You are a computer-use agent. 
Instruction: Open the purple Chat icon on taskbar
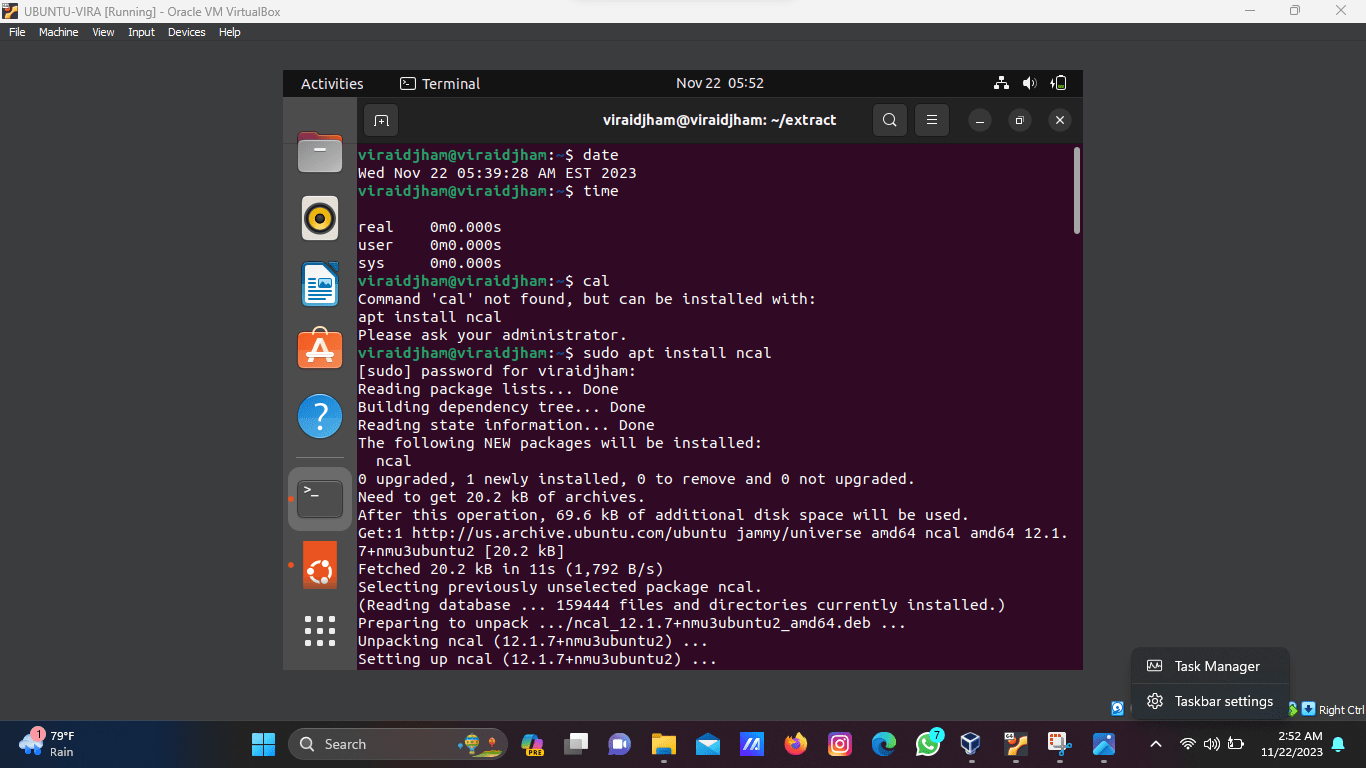pyautogui.click(x=619, y=744)
